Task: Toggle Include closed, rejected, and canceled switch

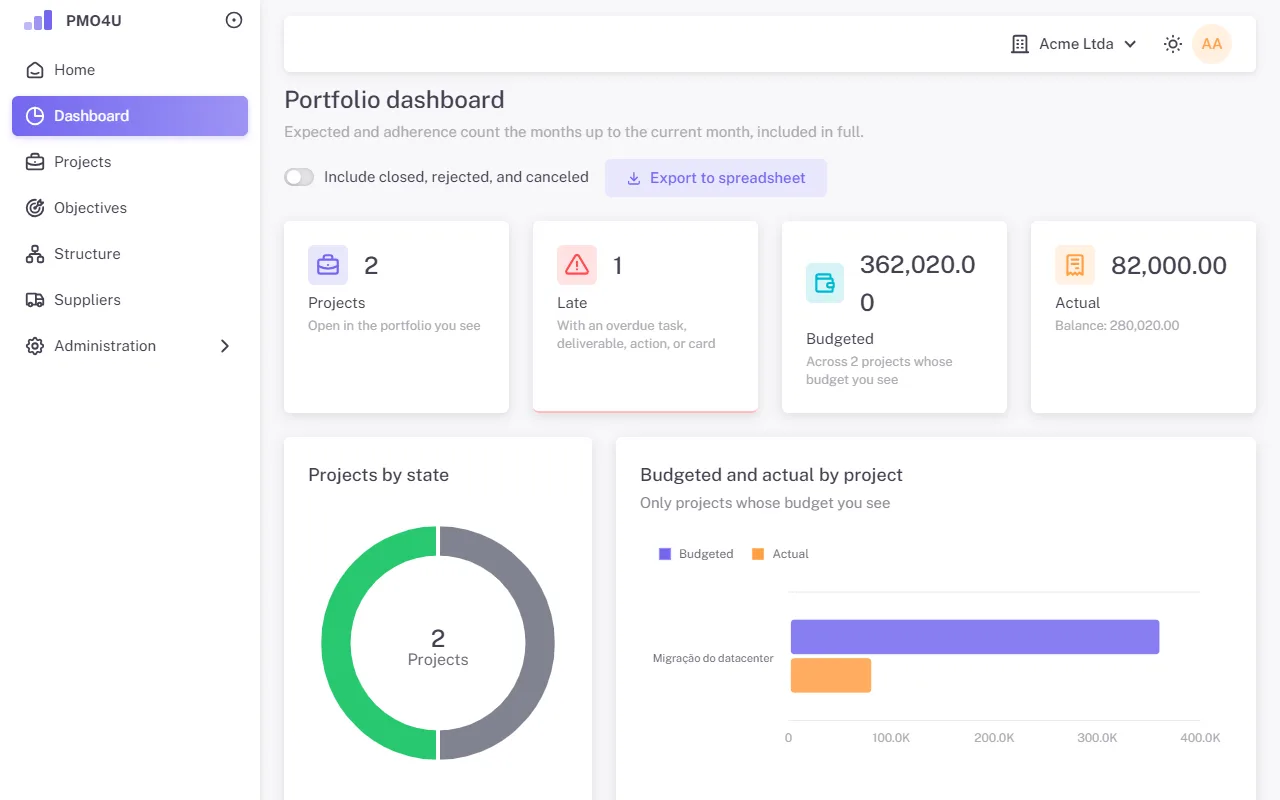Action: click(x=299, y=177)
